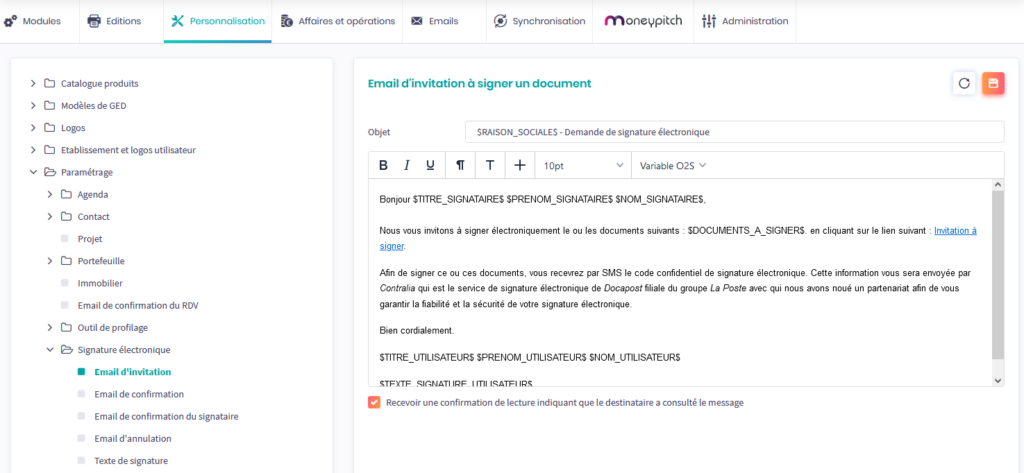Click the paragraph formatting icon
This screenshot has width=1024, height=473.
coord(460,165)
